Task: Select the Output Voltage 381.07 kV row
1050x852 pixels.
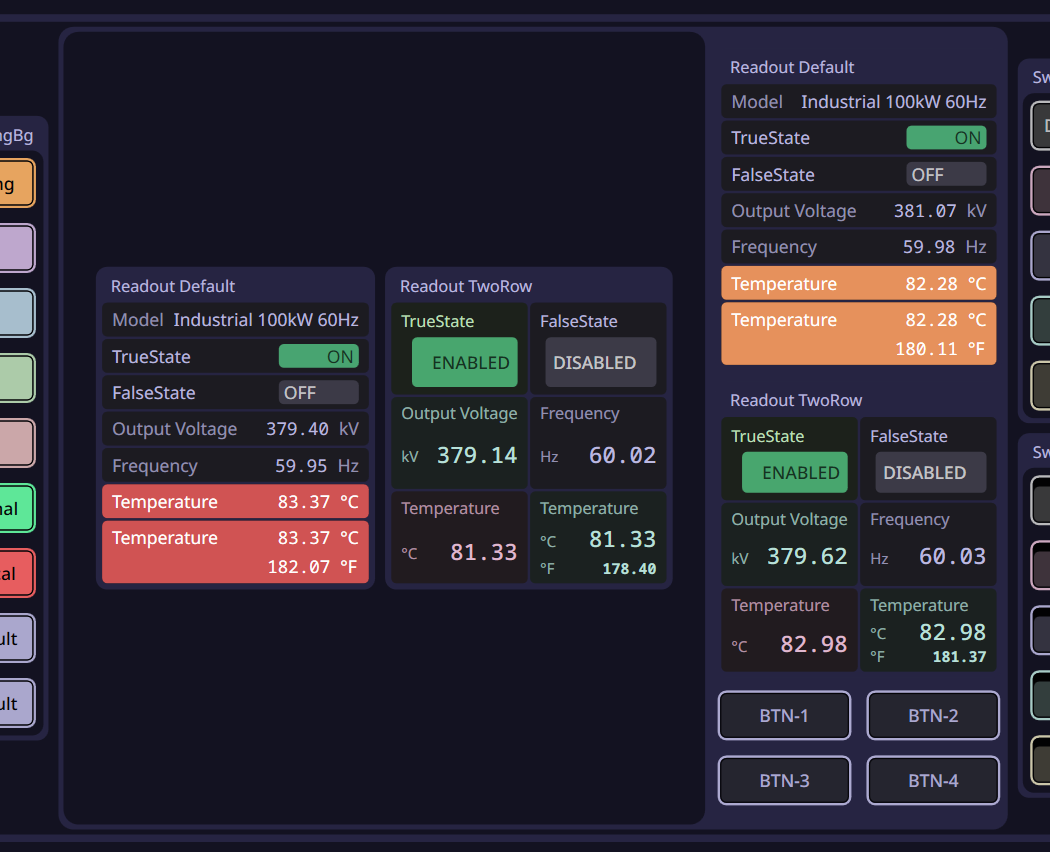Action: [858, 211]
